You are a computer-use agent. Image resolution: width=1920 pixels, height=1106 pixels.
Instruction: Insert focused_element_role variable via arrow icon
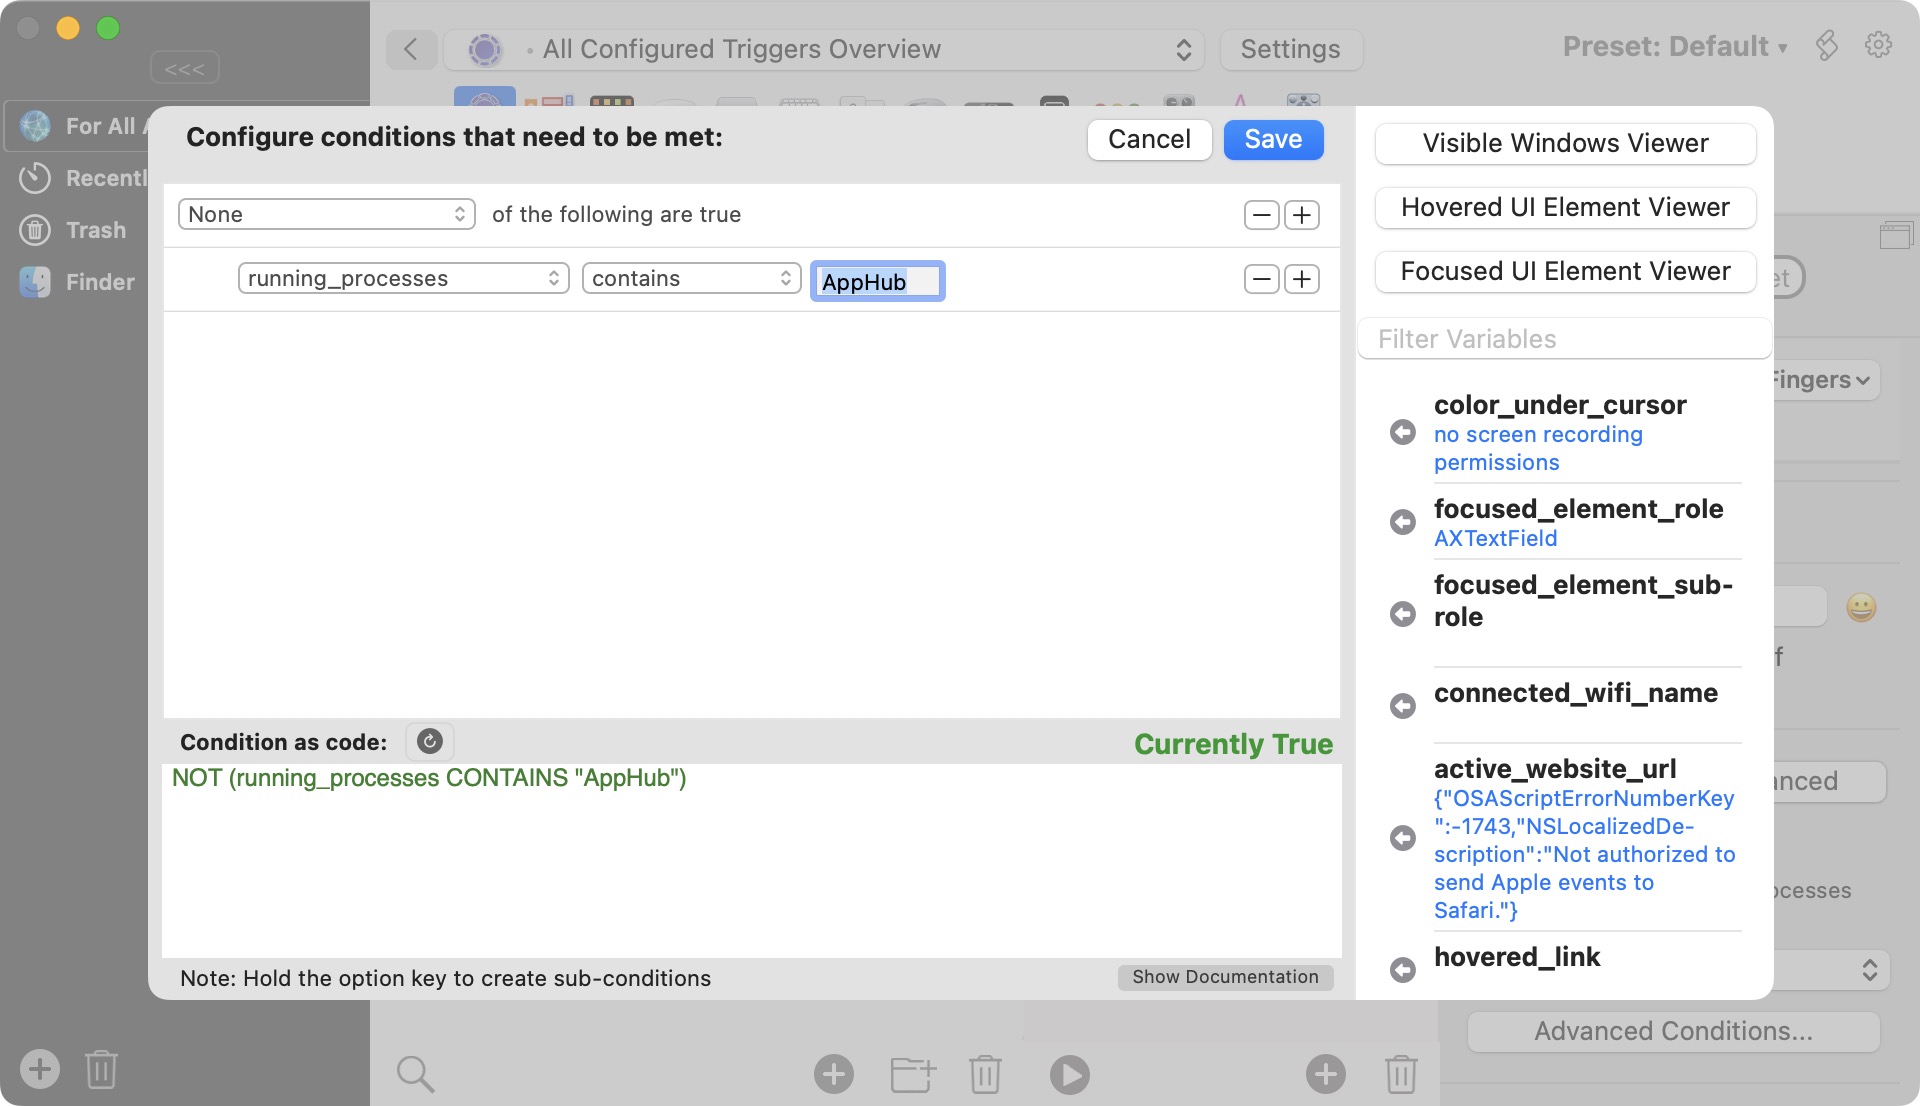(x=1403, y=522)
